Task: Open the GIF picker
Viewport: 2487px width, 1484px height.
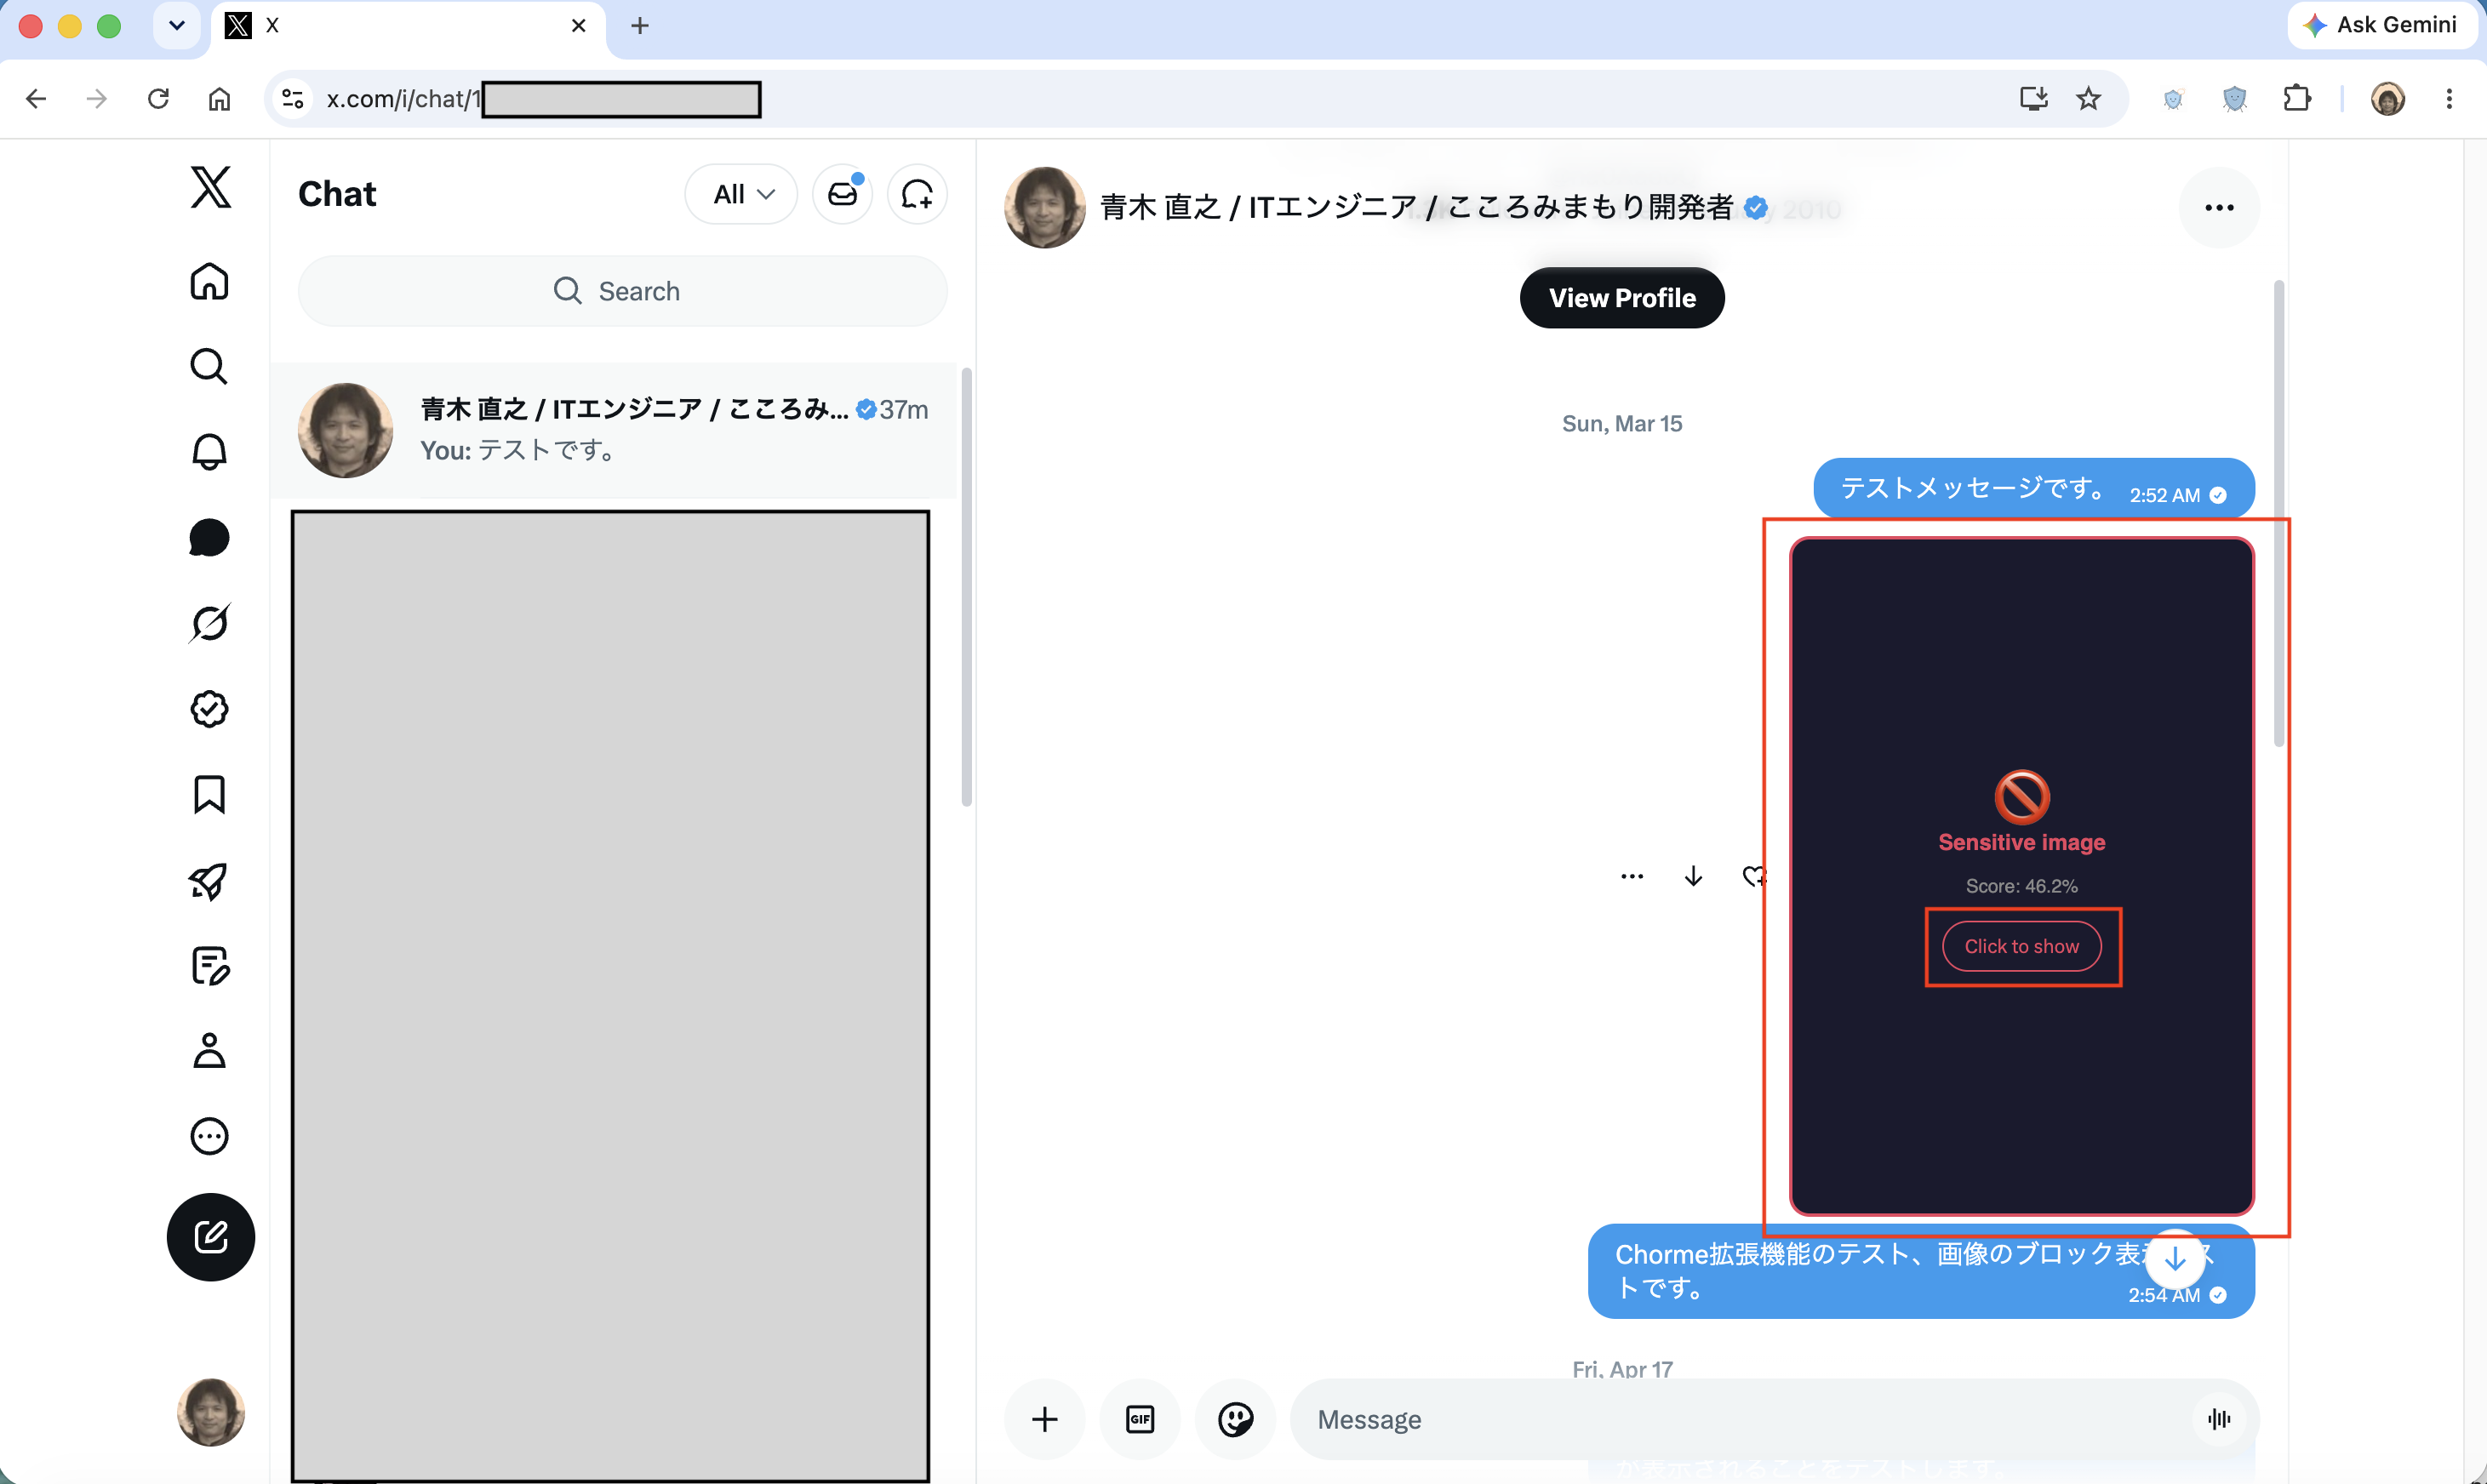Action: click(1140, 1419)
